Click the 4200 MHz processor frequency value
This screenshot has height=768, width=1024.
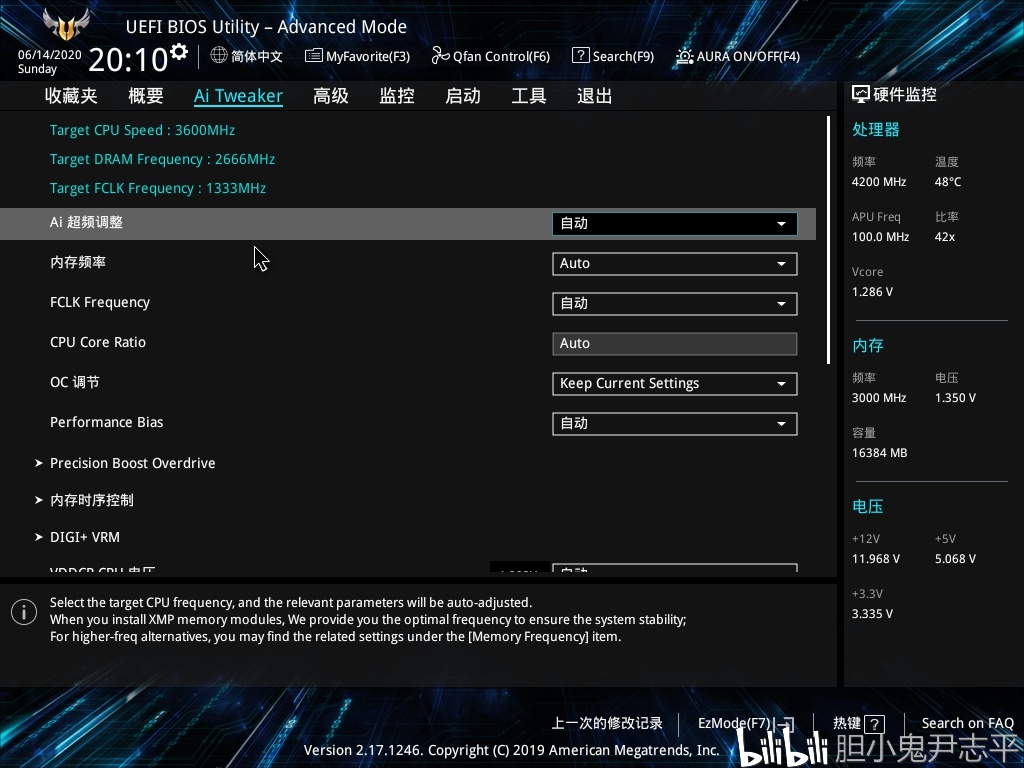878,182
